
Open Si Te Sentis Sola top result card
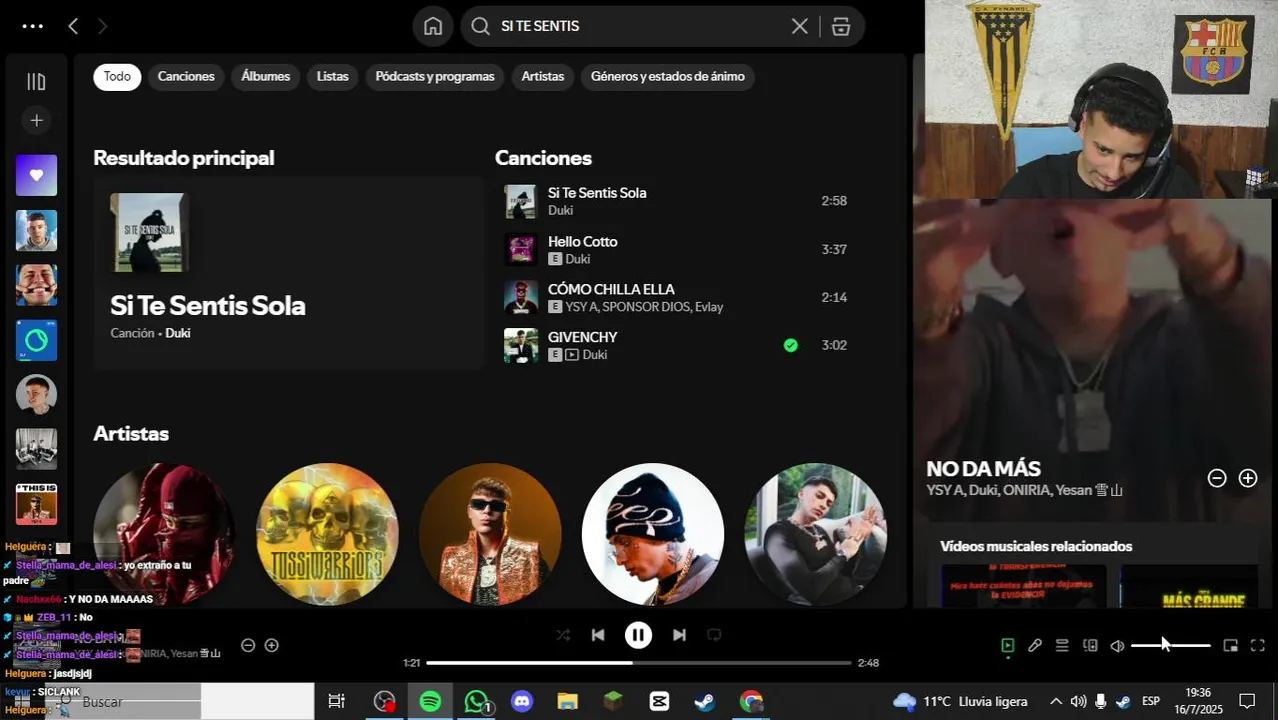click(288, 272)
